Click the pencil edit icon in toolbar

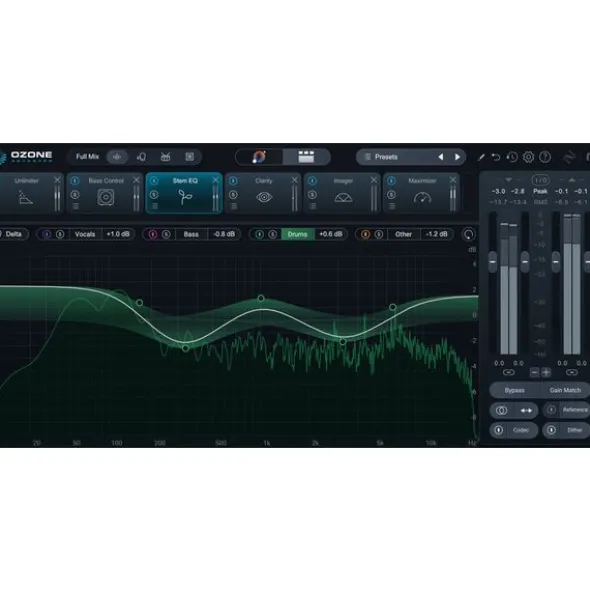click(481, 157)
